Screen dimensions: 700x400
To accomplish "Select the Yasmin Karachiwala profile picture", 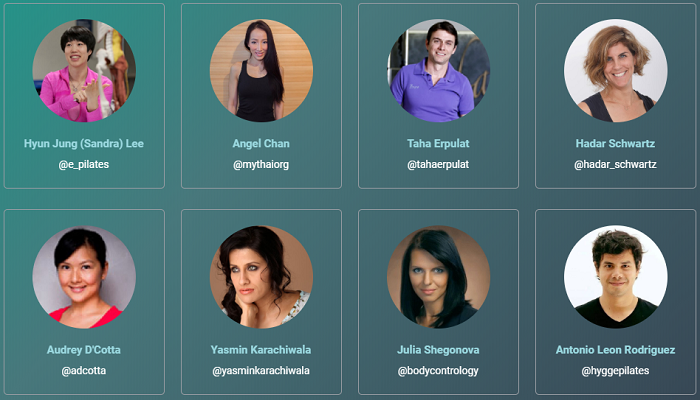I will (x=261, y=277).
